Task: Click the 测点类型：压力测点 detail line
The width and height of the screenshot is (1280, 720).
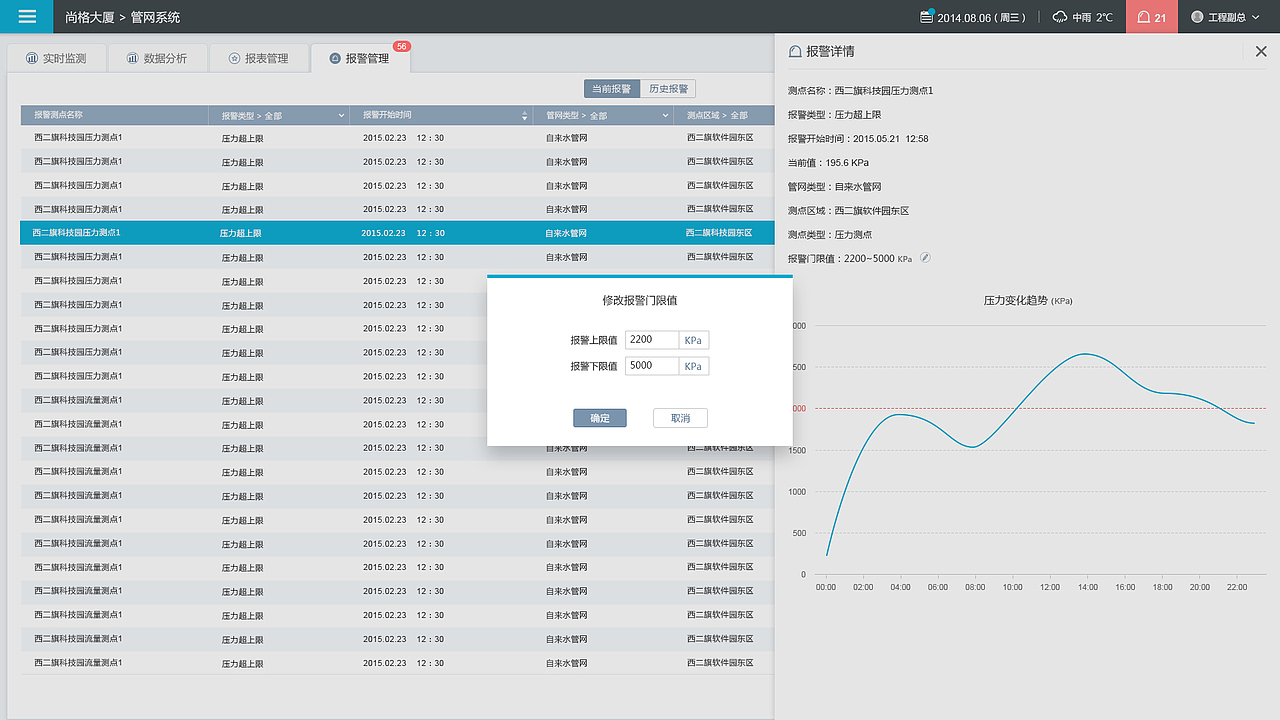Action: (830, 235)
